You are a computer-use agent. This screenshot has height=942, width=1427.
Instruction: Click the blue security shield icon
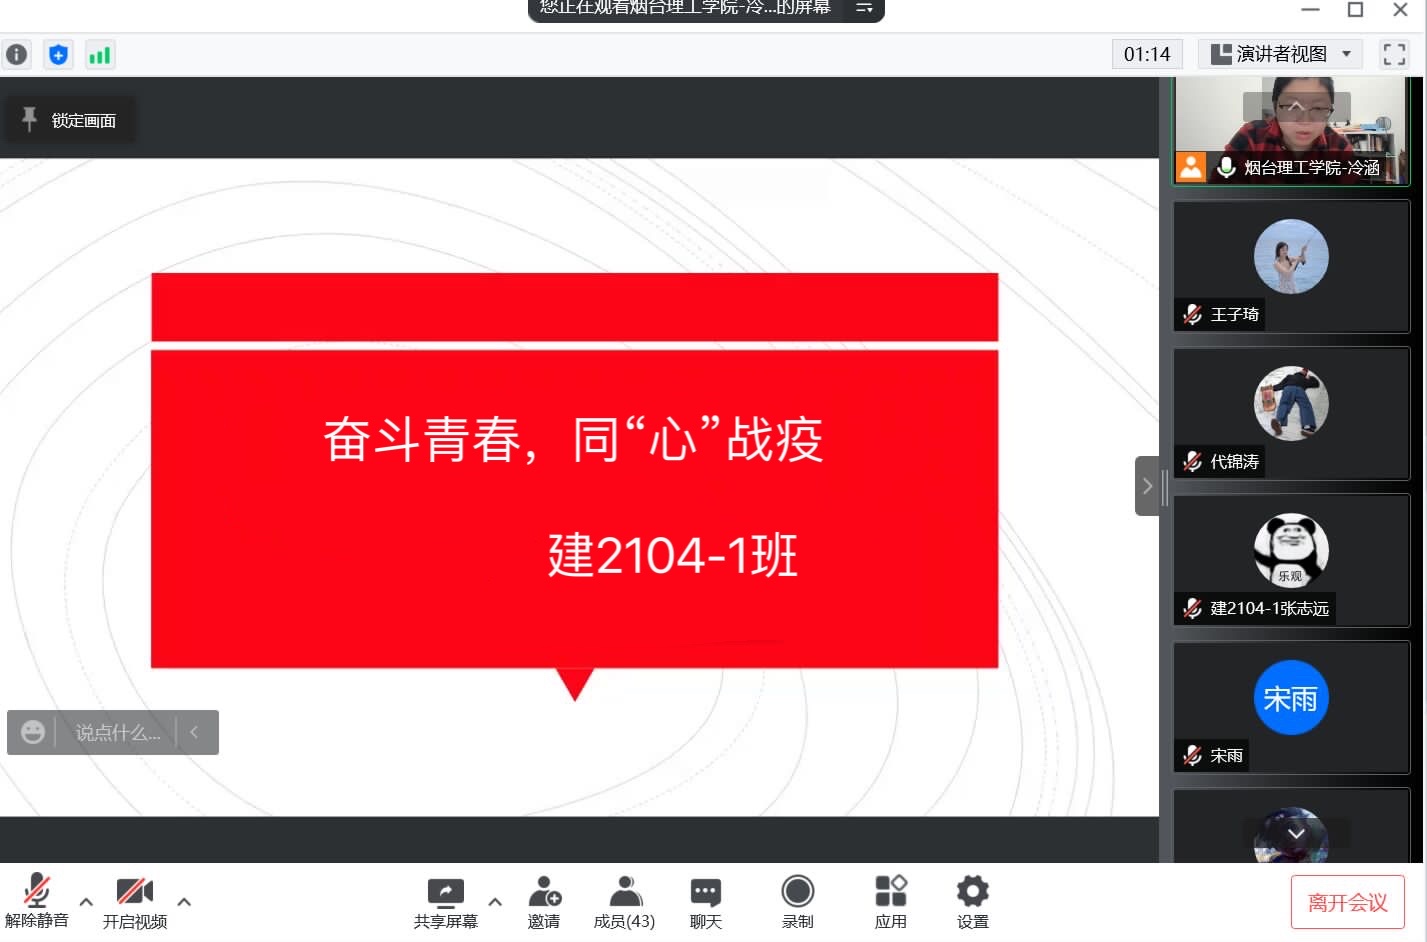(x=59, y=54)
